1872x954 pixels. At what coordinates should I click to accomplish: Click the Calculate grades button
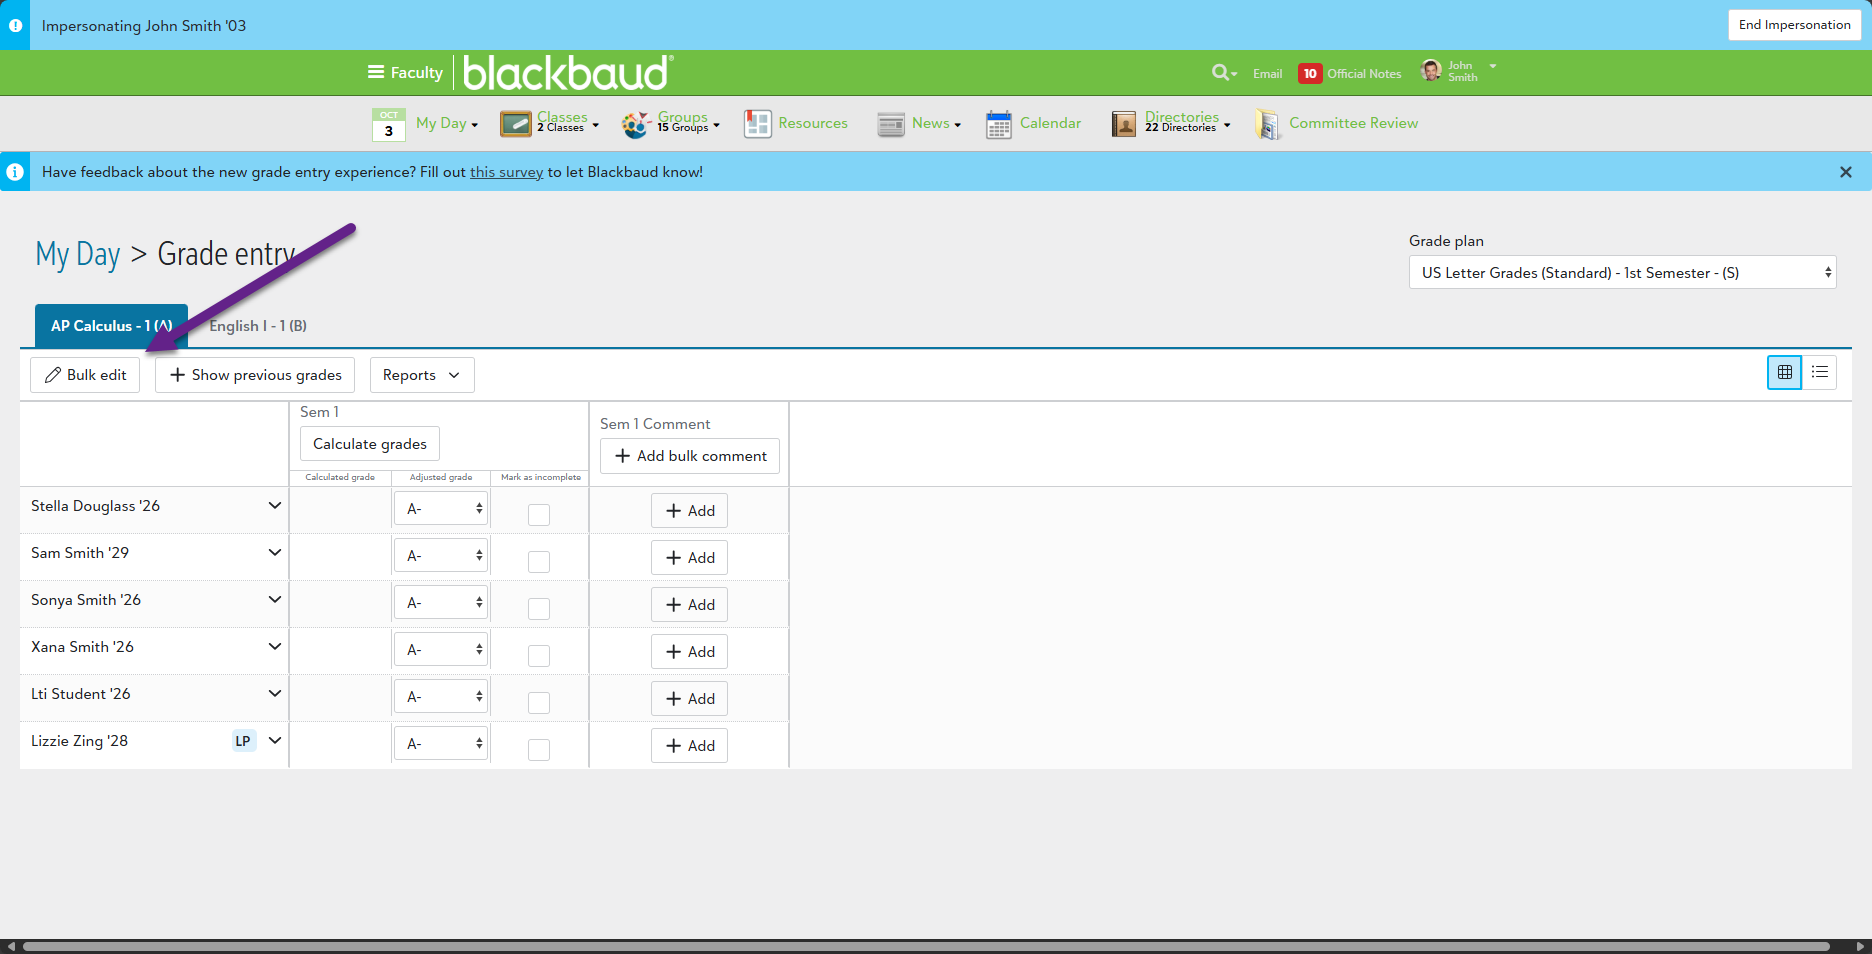(x=370, y=444)
